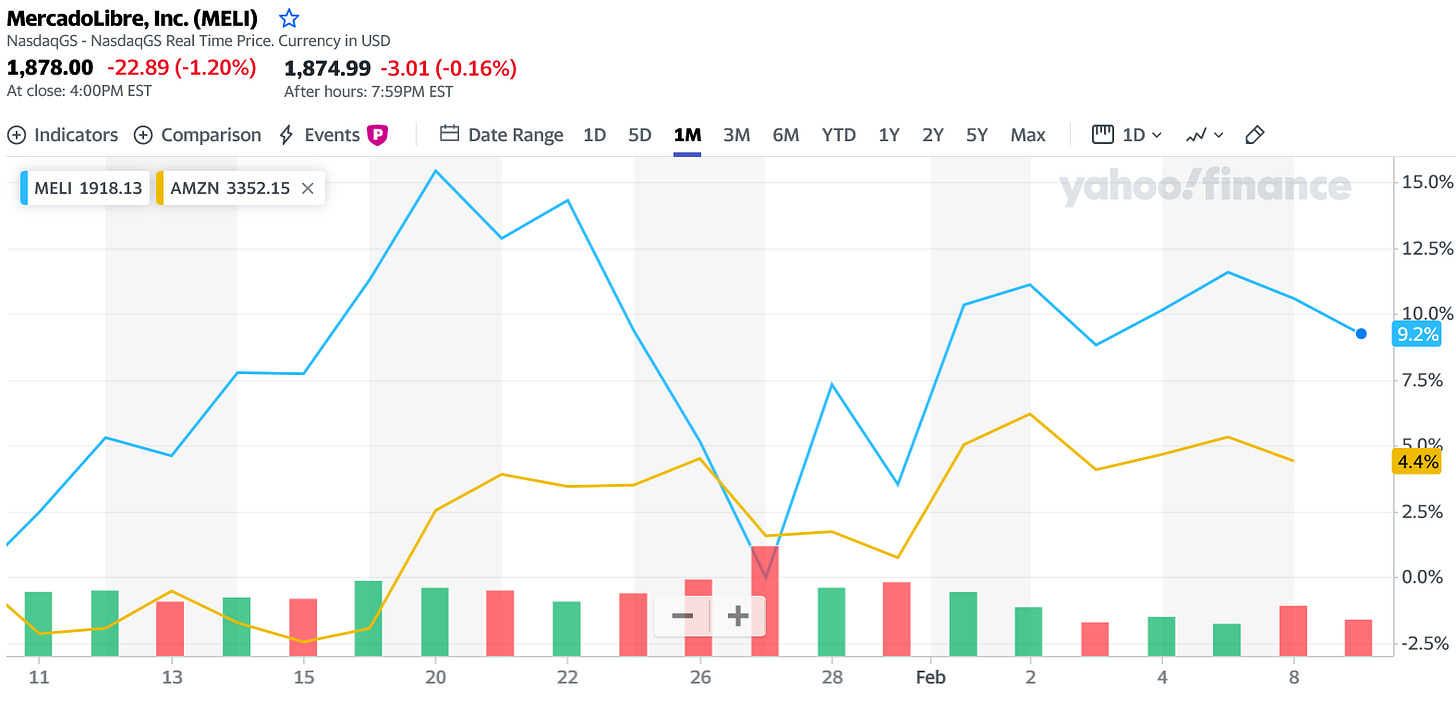Remove the AMZN comparison with X
This screenshot has width=1456, height=713.
point(308,188)
